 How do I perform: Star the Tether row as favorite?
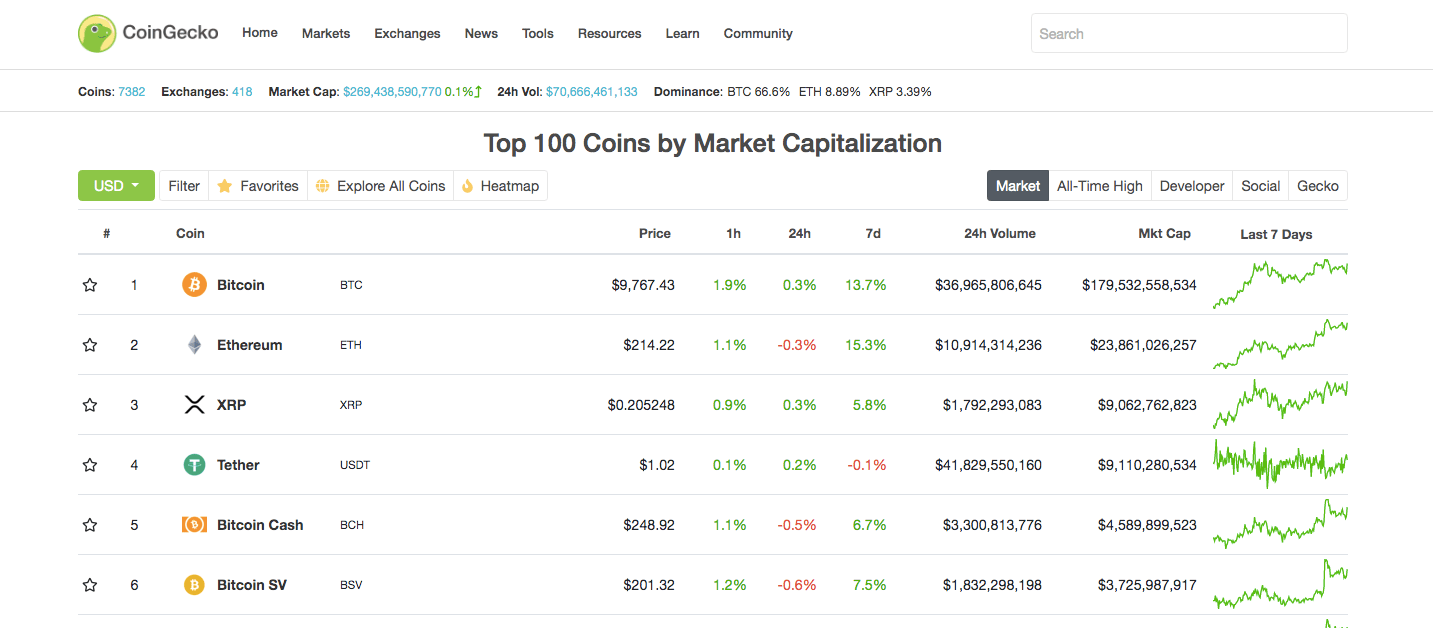(x=90, y=464)
